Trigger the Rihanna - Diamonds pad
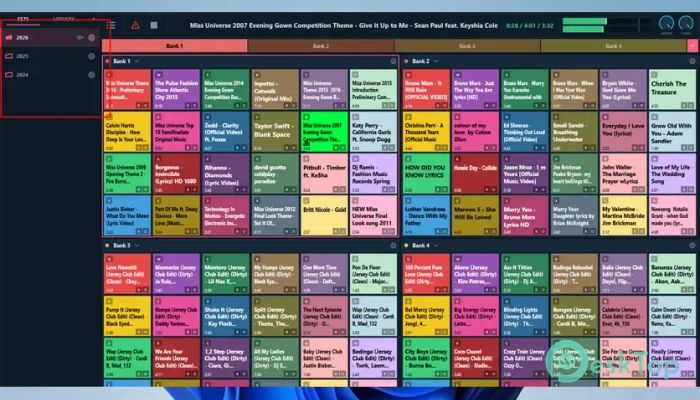The height and width of the screenshot is (400, 700). [225, 174]
